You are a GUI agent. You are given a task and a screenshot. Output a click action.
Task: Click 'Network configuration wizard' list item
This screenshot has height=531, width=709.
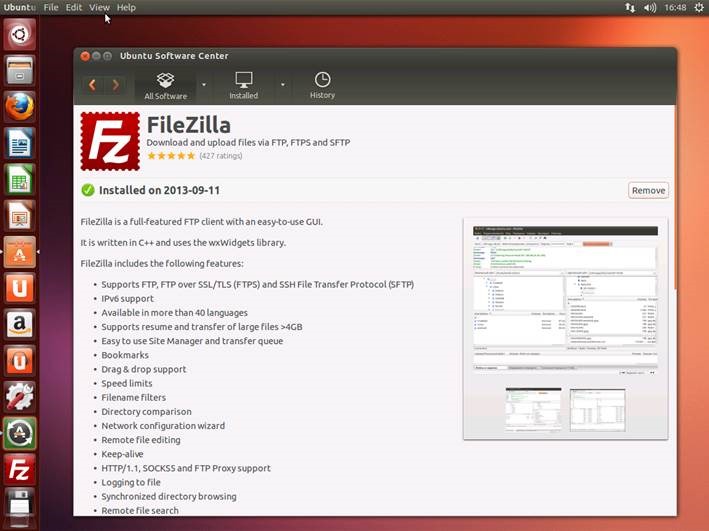pyautogui.click(x=163, y=426)
